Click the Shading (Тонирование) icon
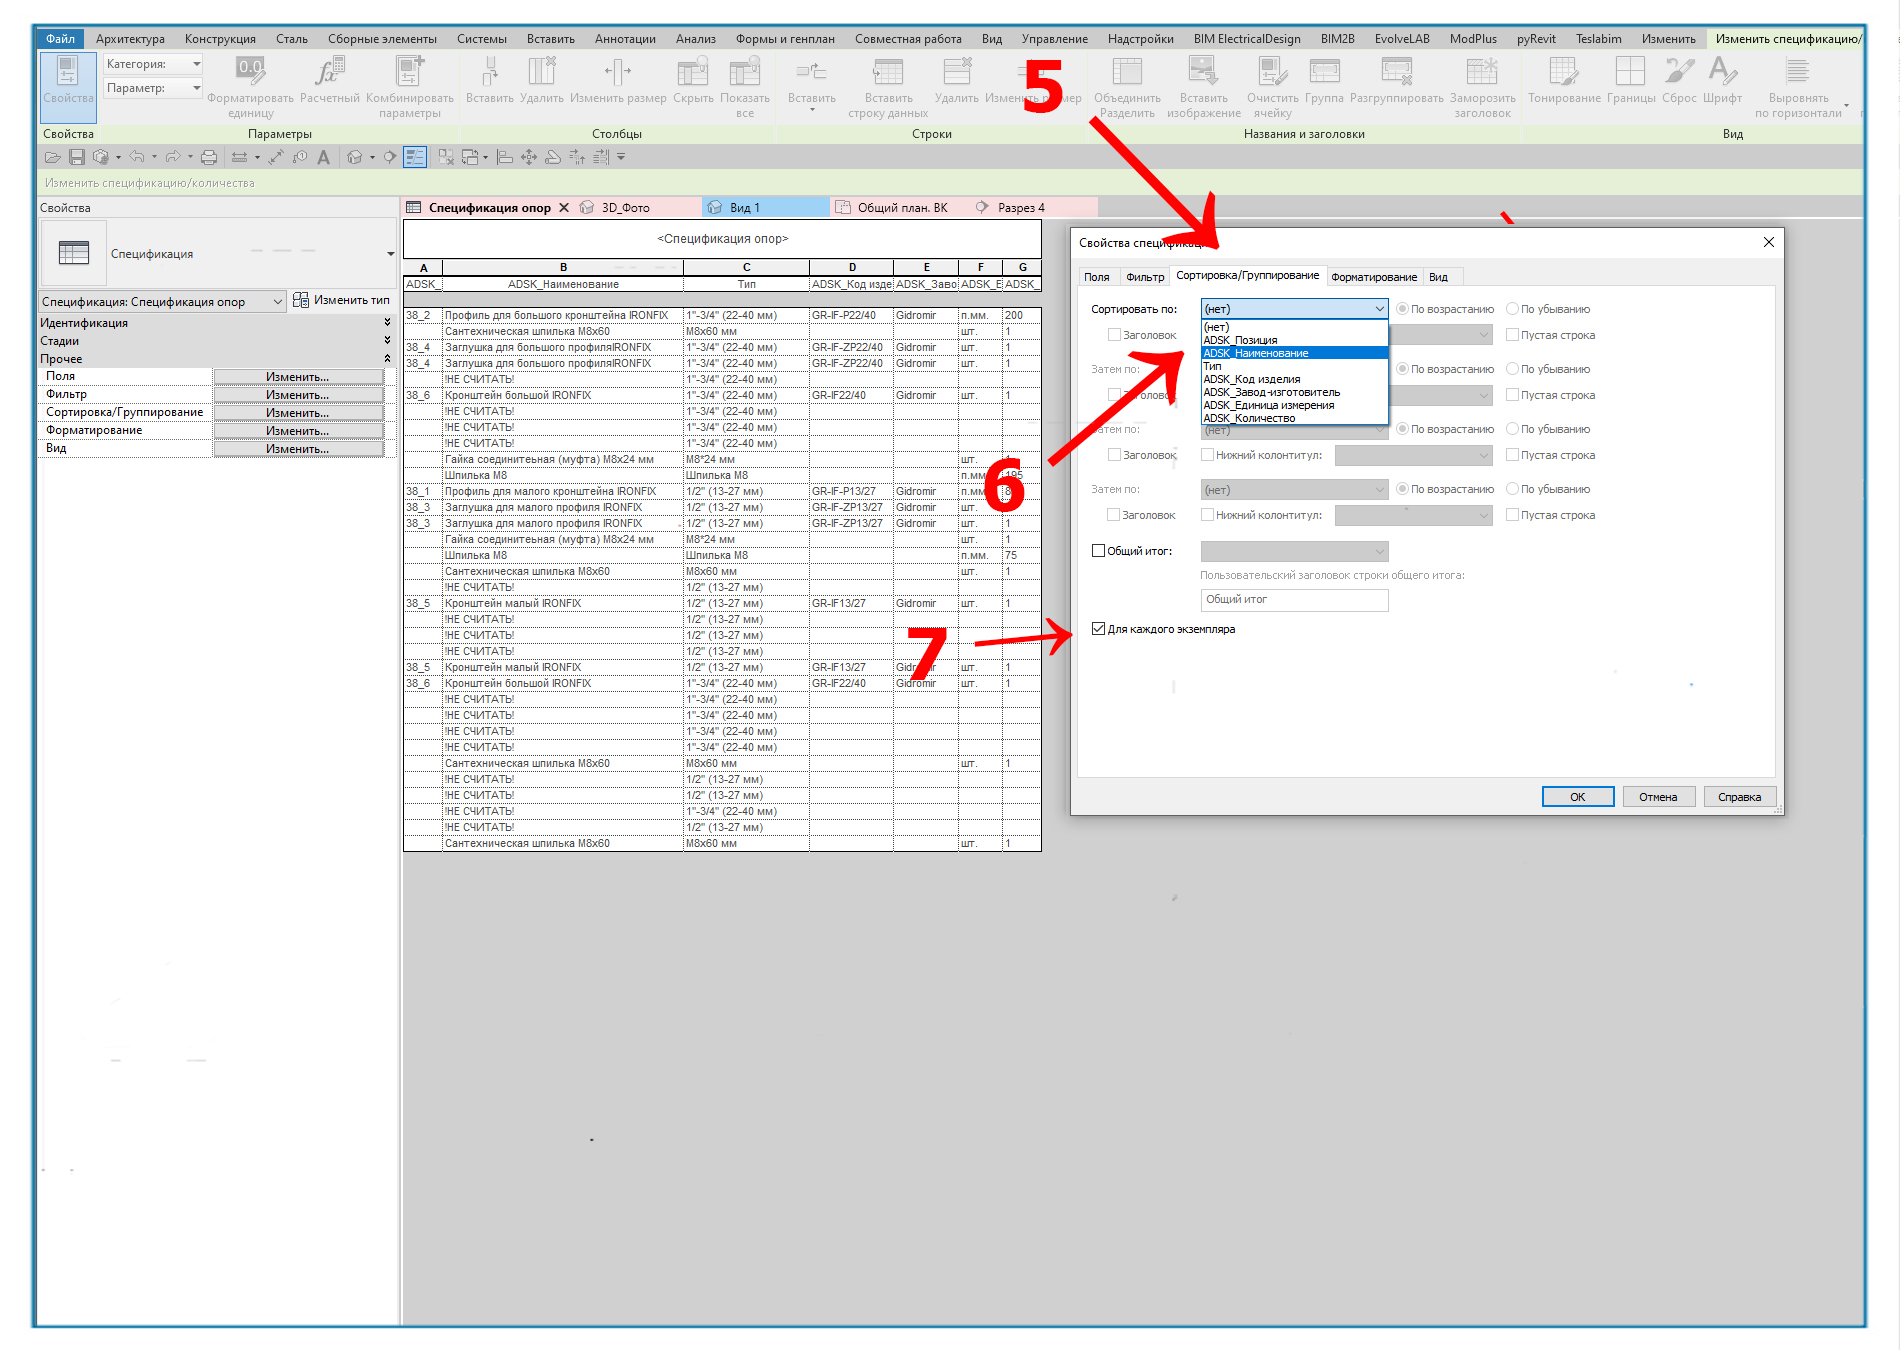The height and width of the screenshot is (1350, 1900). click(x=1563, y=72)
